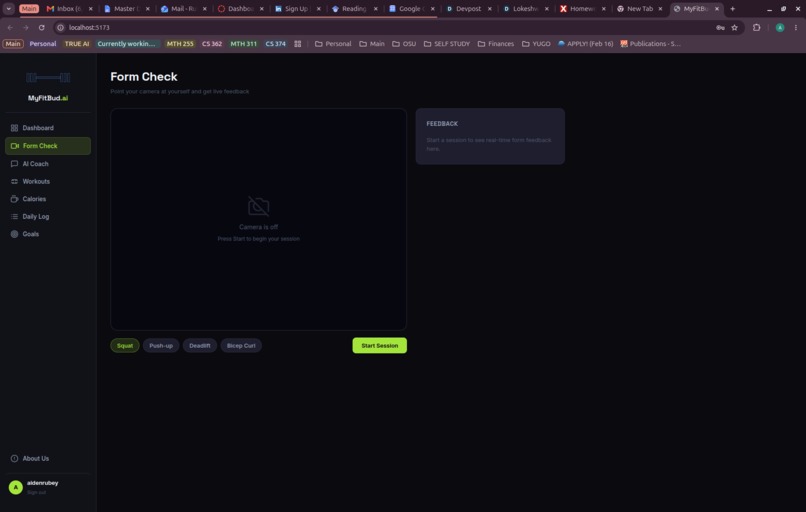This screenshot has height=512, width=806.
Task: Sign out of aidenrubey account
Action: click(36, 492)
